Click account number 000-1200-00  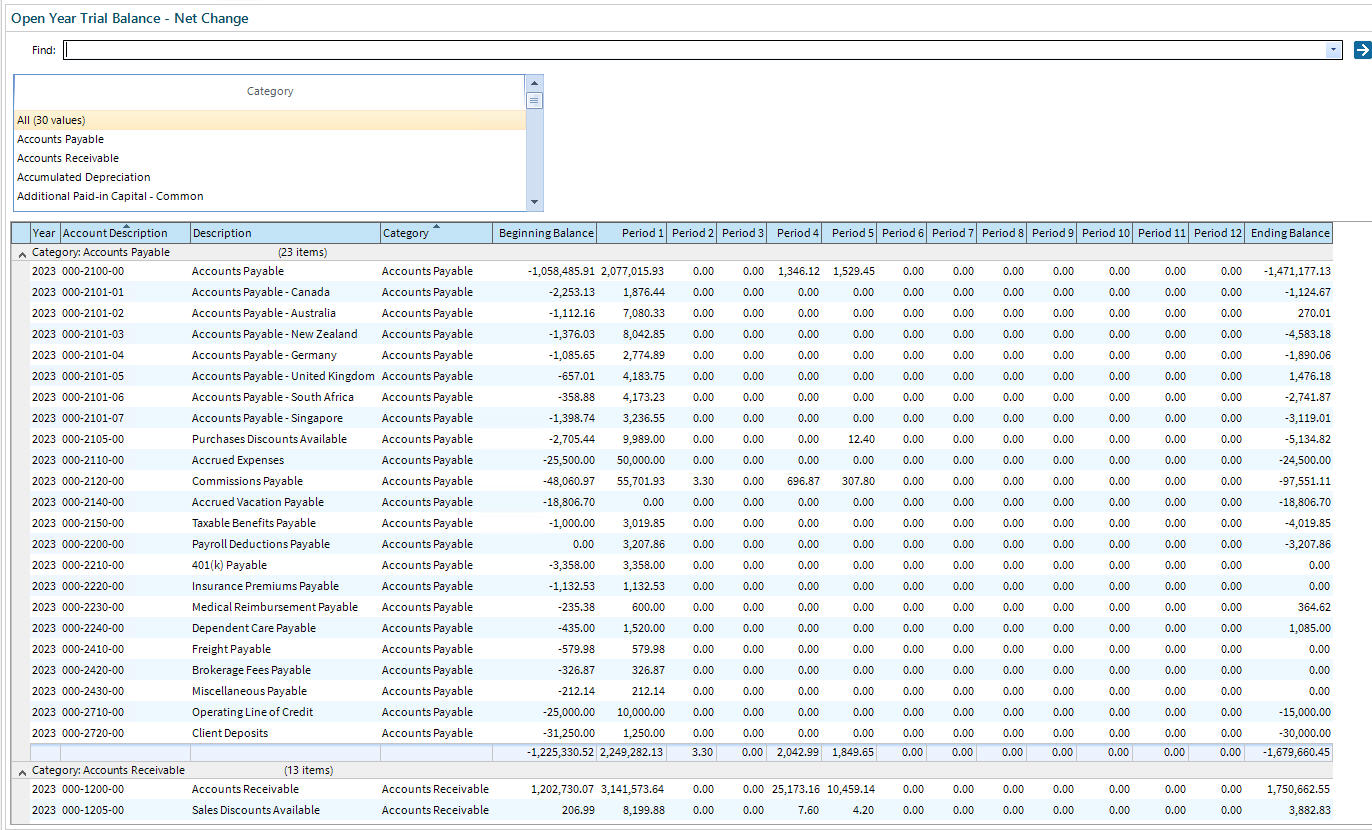(x=92, y=789)
